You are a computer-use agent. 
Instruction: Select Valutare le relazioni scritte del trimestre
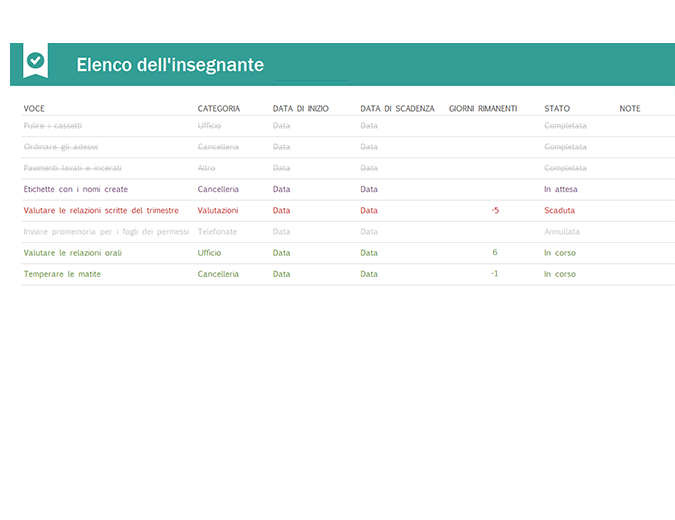coord(101,210)
